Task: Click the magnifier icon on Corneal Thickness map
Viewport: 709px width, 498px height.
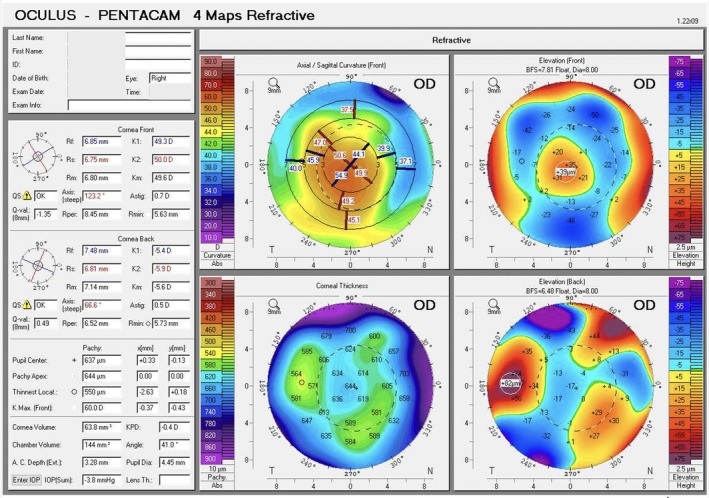Action: [x=274, y=304]
